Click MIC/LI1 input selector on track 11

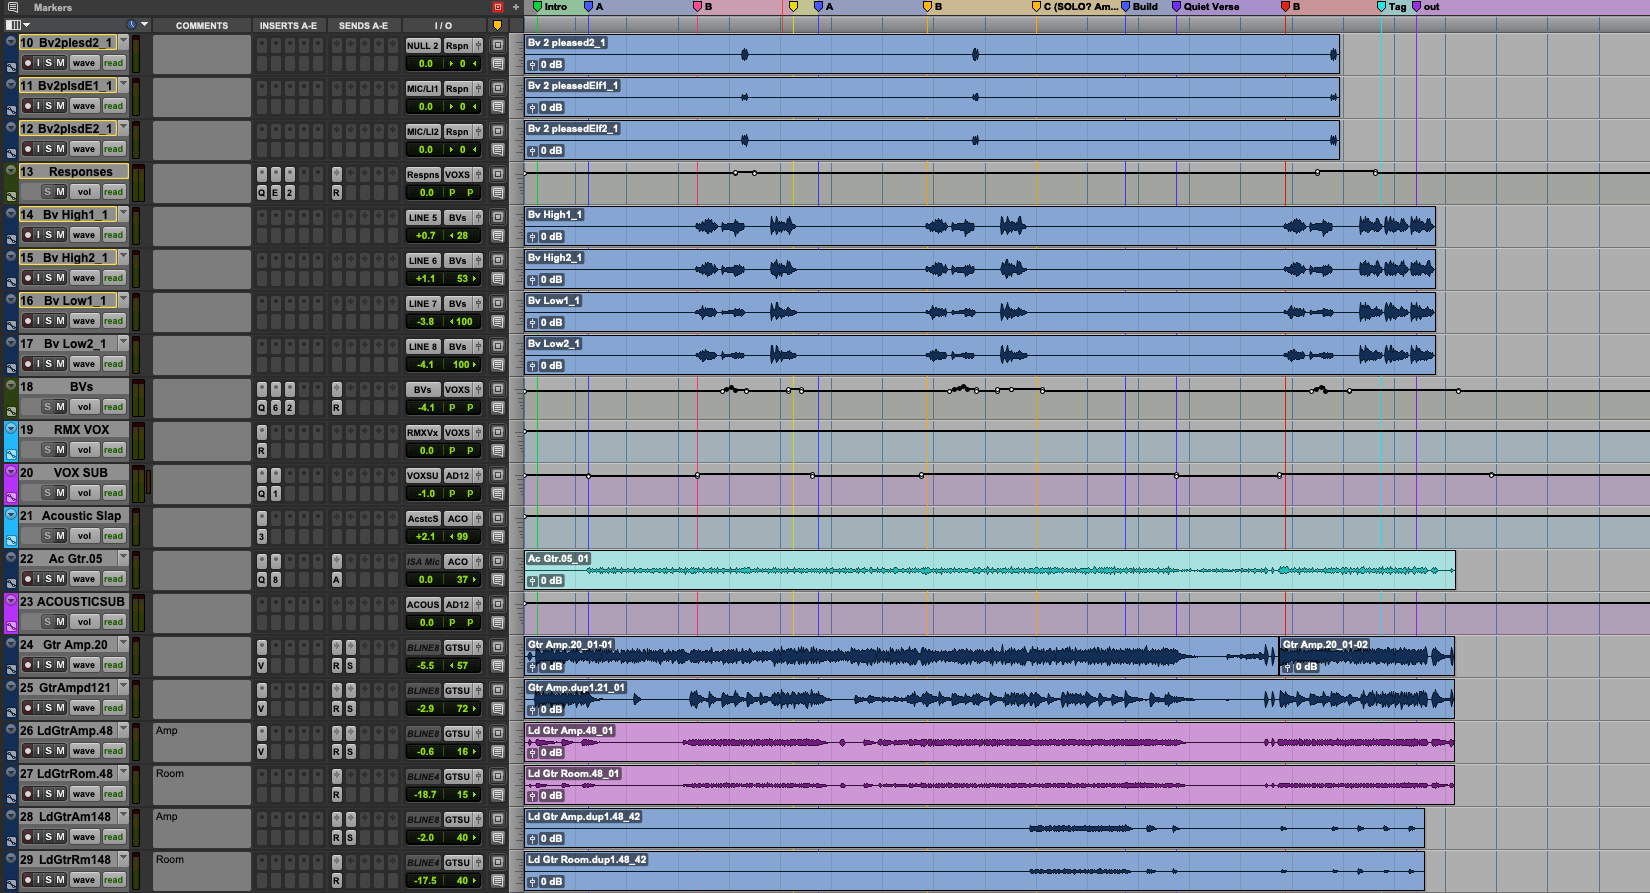click(422, 89)
